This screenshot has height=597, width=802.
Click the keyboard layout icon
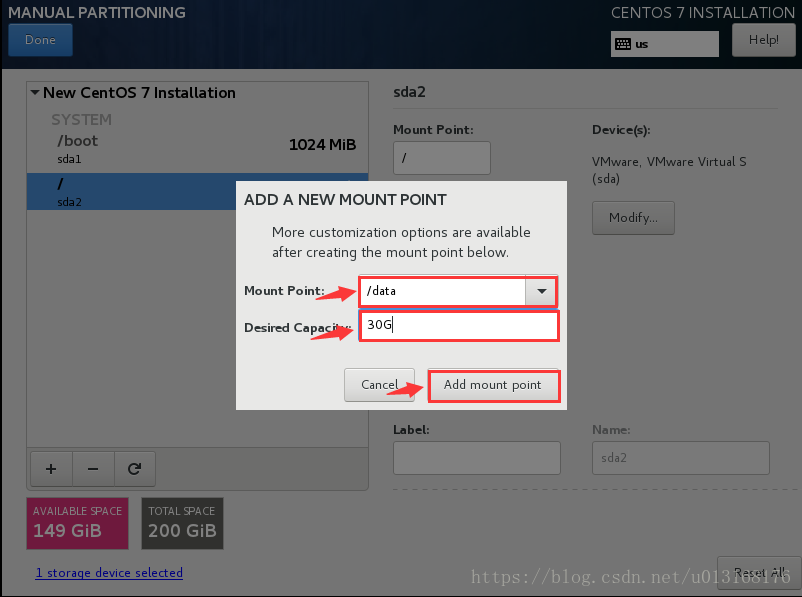[x=622, y=44]
